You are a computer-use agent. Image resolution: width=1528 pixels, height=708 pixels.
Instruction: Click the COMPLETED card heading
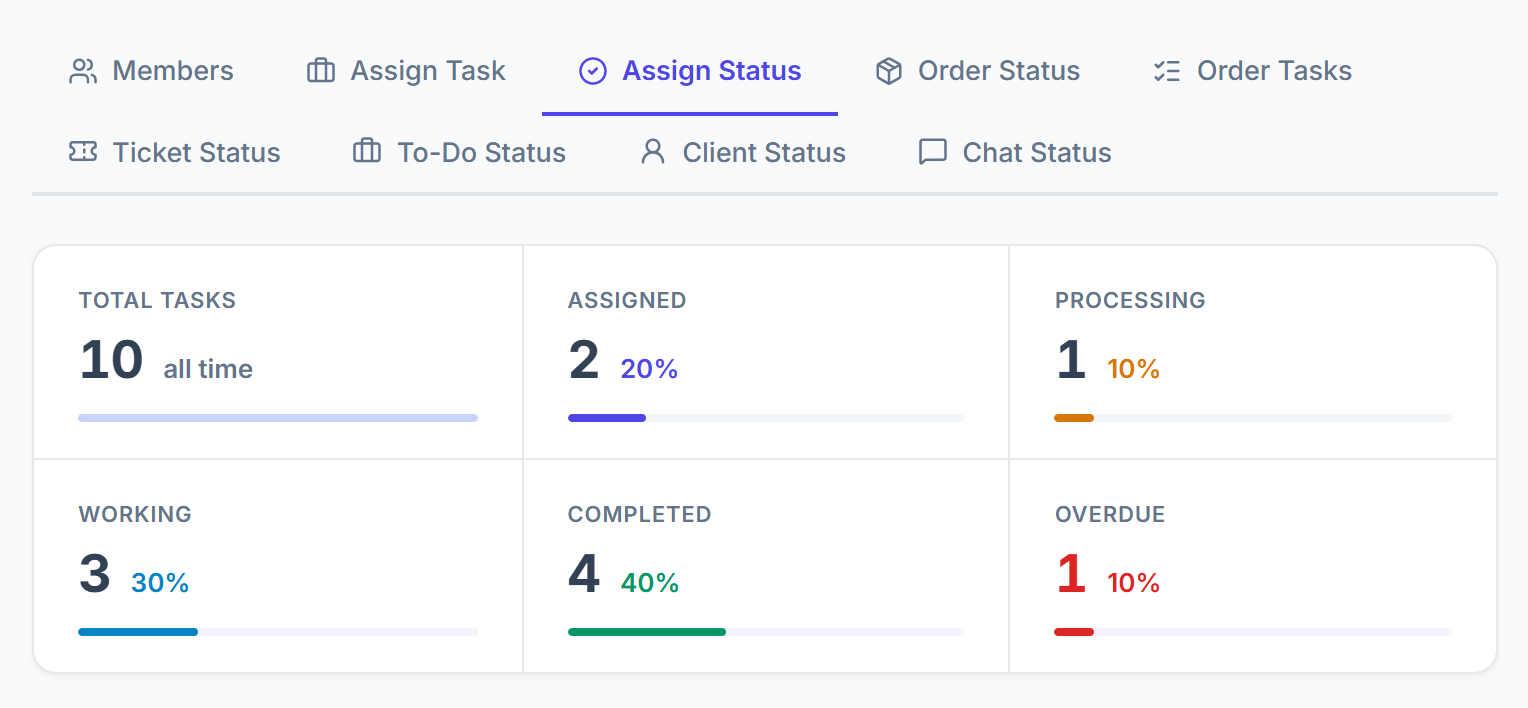(640, 514)
